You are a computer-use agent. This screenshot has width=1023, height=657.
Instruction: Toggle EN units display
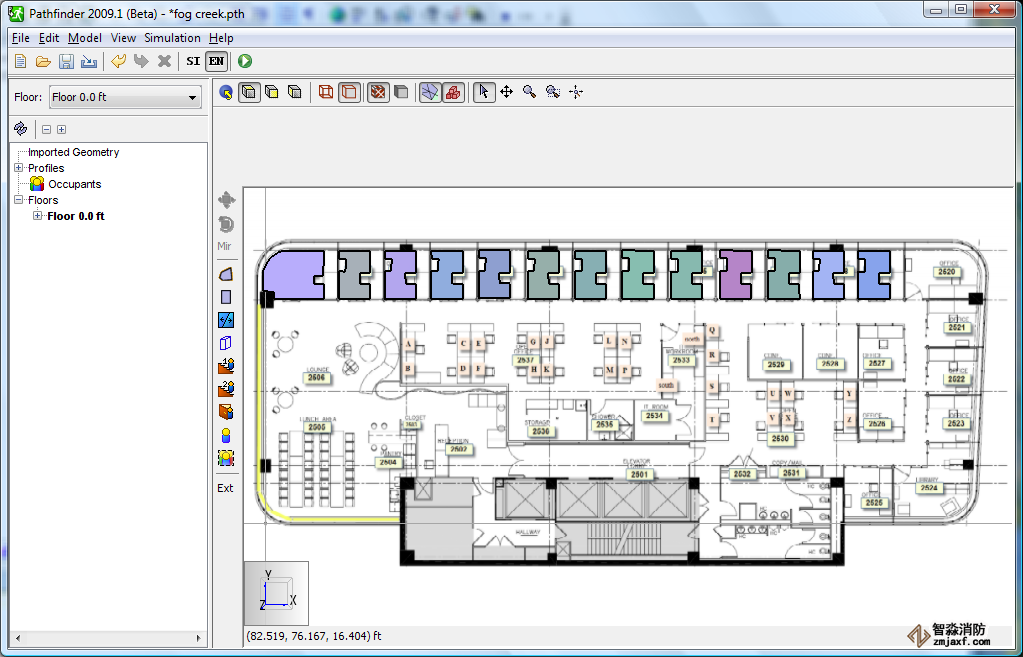coord(216,62)
